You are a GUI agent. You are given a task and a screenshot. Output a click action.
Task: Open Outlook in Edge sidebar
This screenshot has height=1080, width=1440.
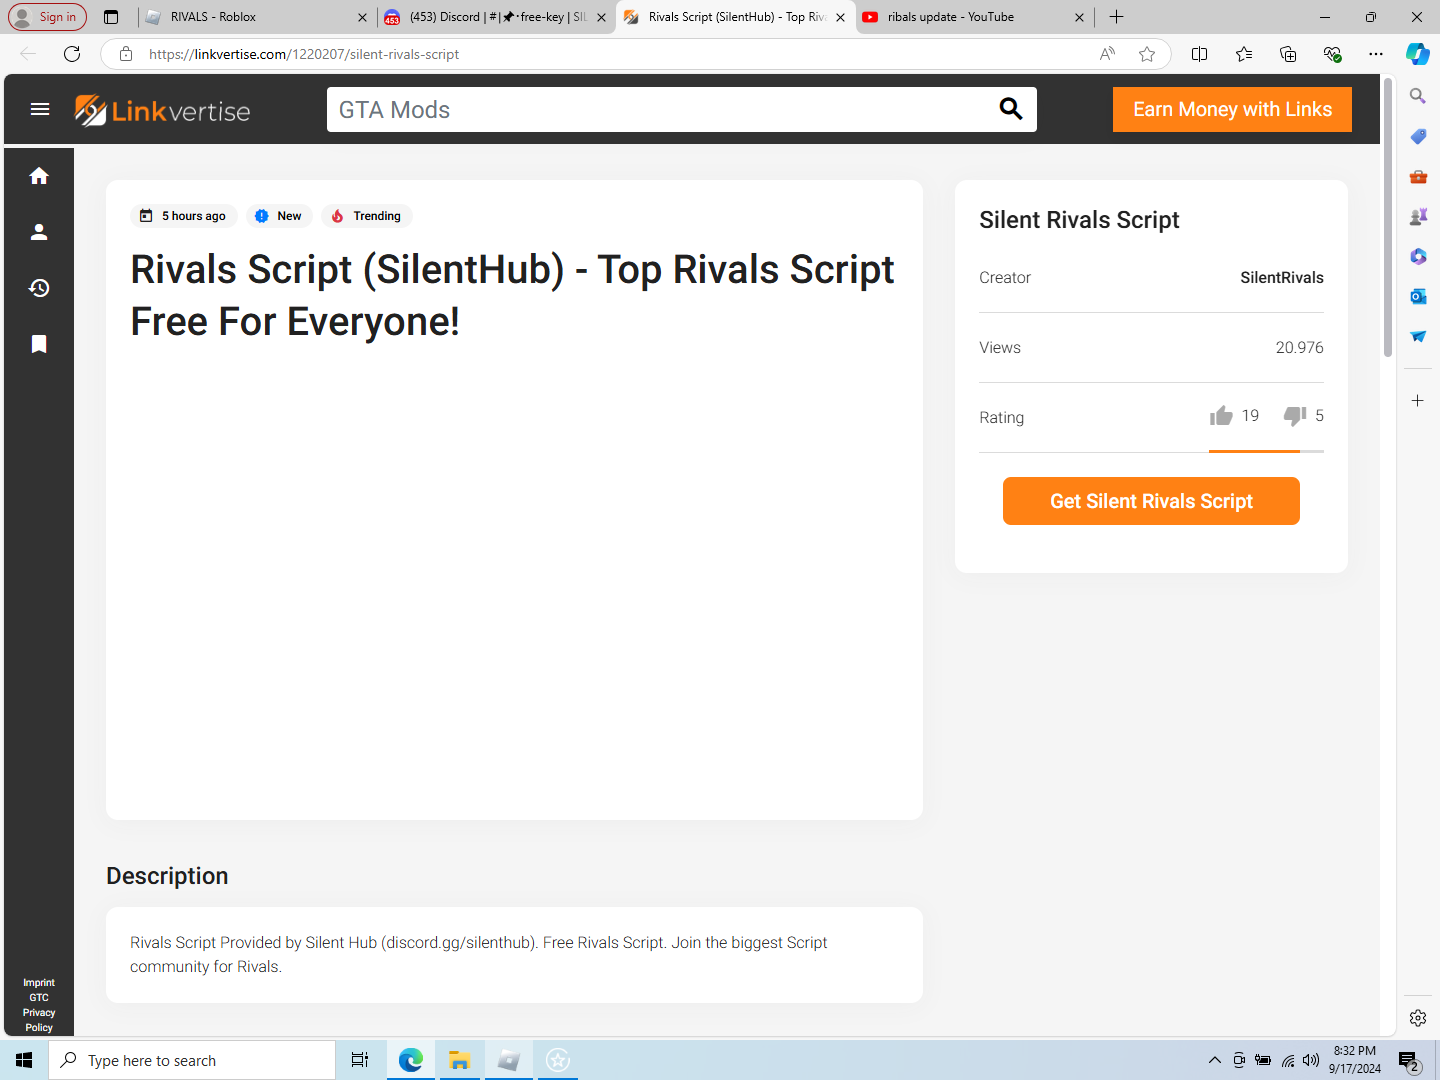(x=1418, y=296)
